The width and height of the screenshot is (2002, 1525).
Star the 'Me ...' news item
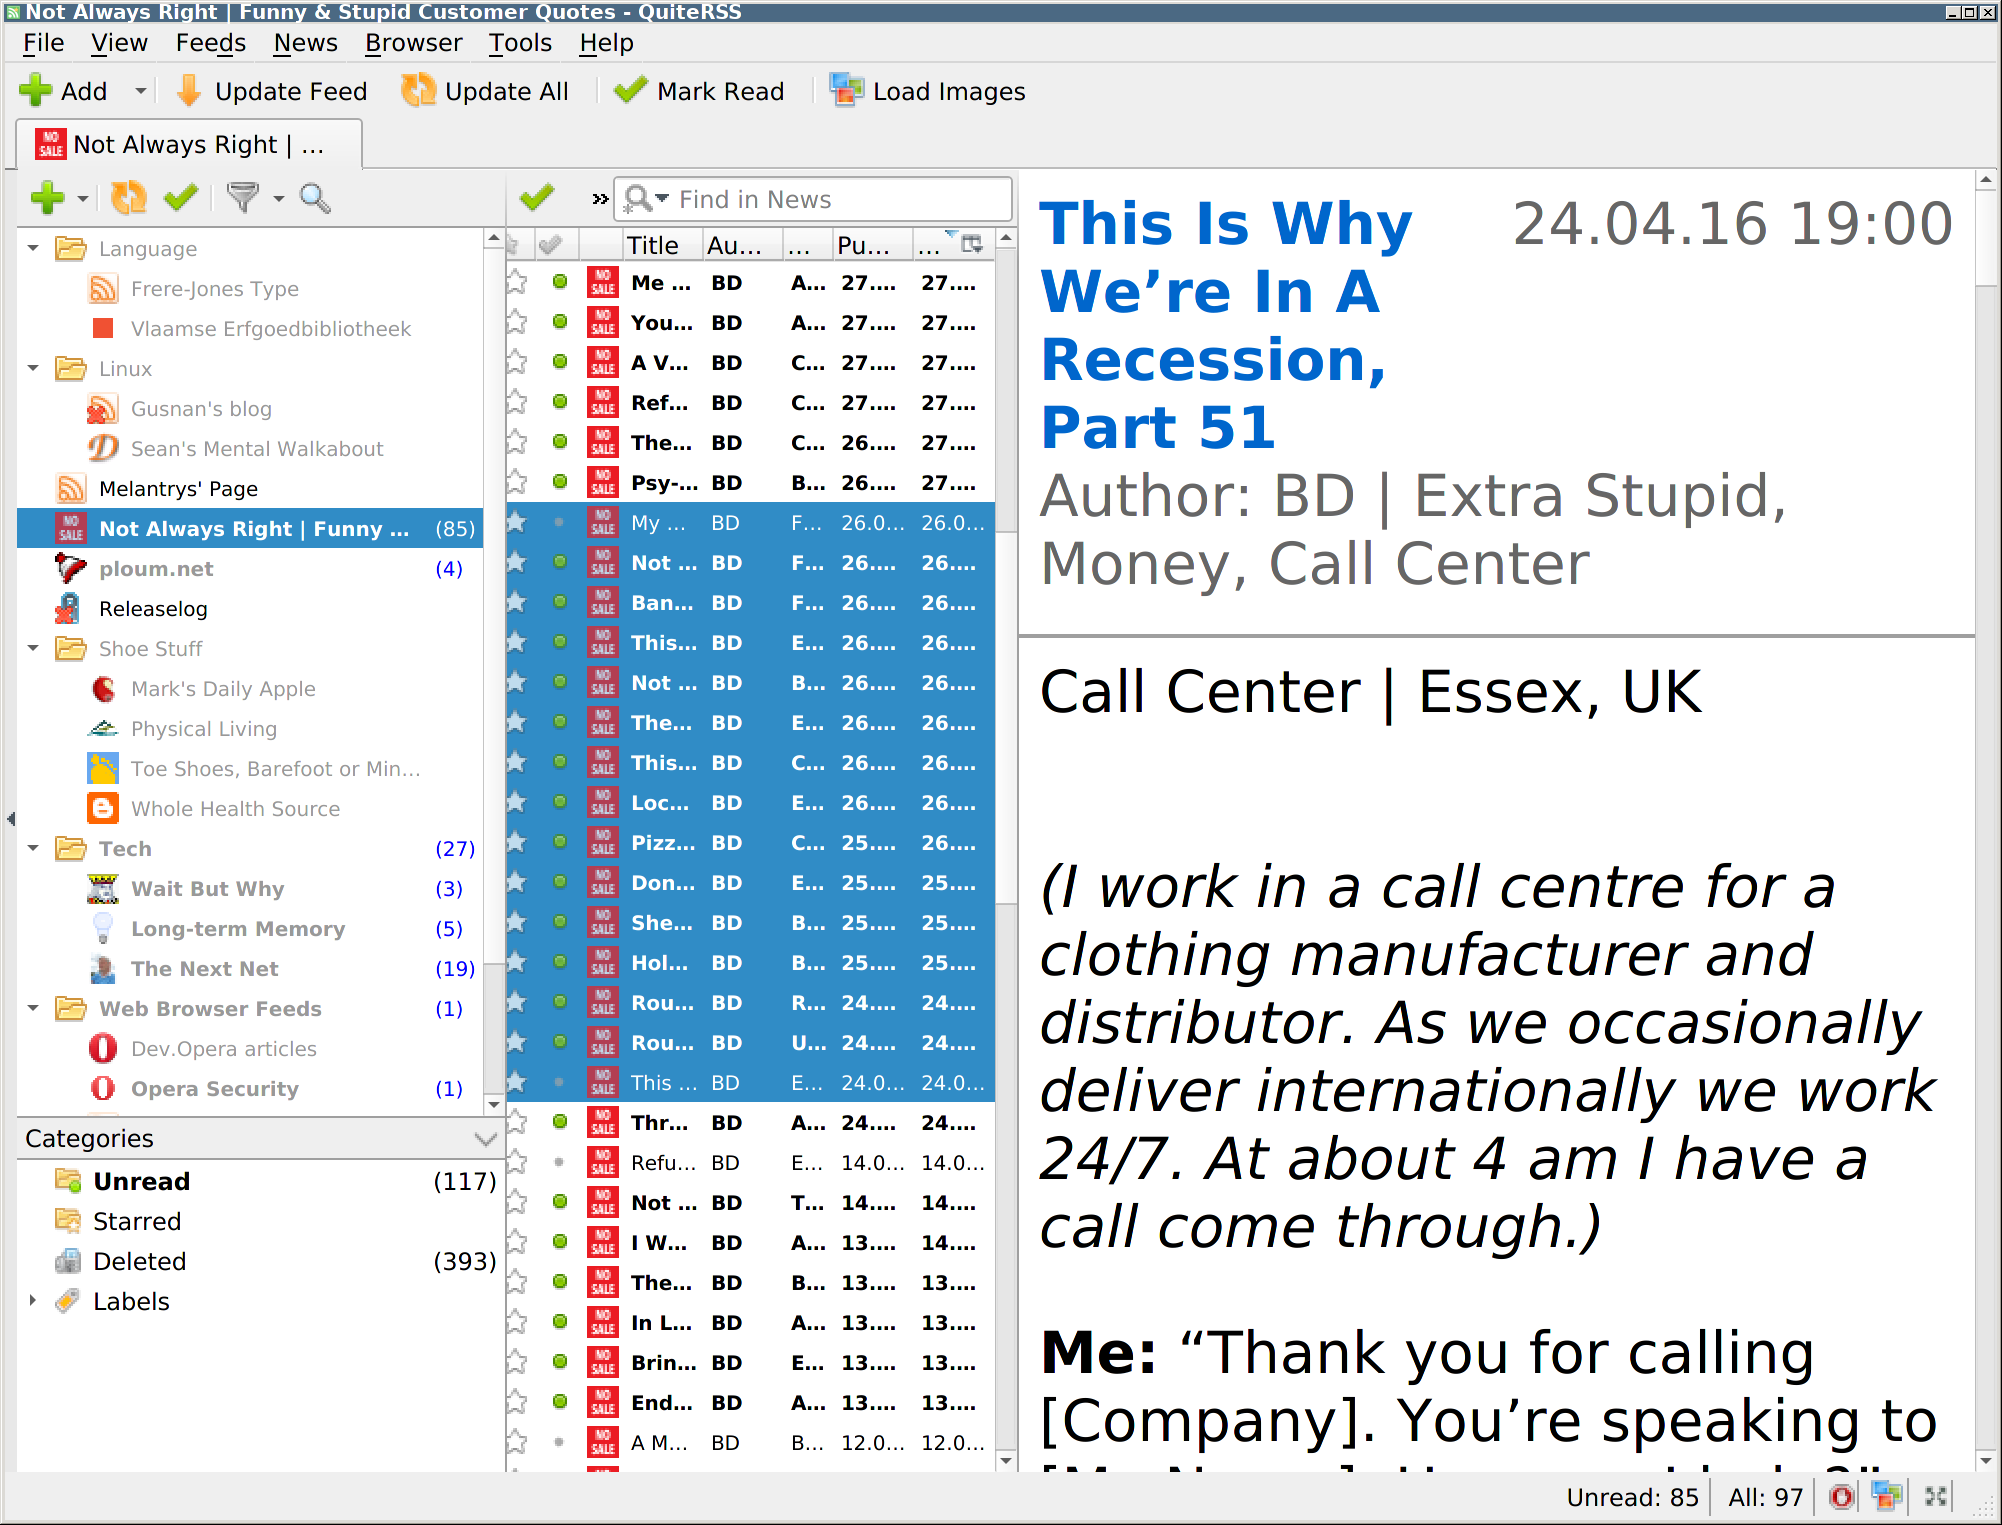click(517, 282)
